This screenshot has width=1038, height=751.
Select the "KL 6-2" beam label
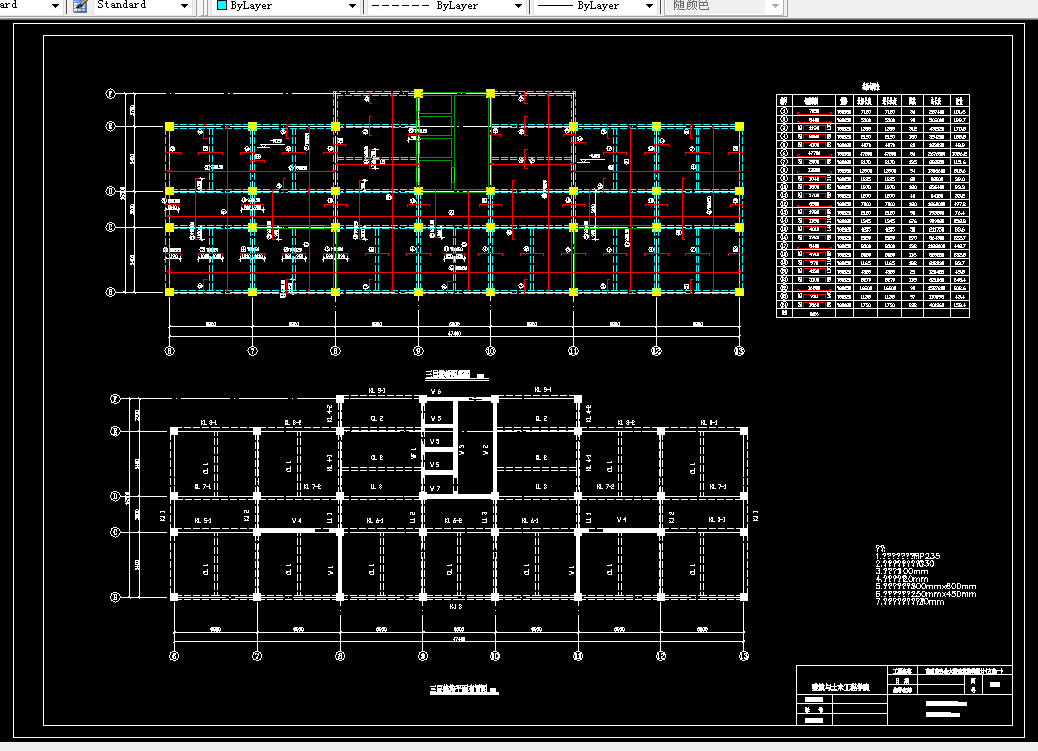point(453,521)
